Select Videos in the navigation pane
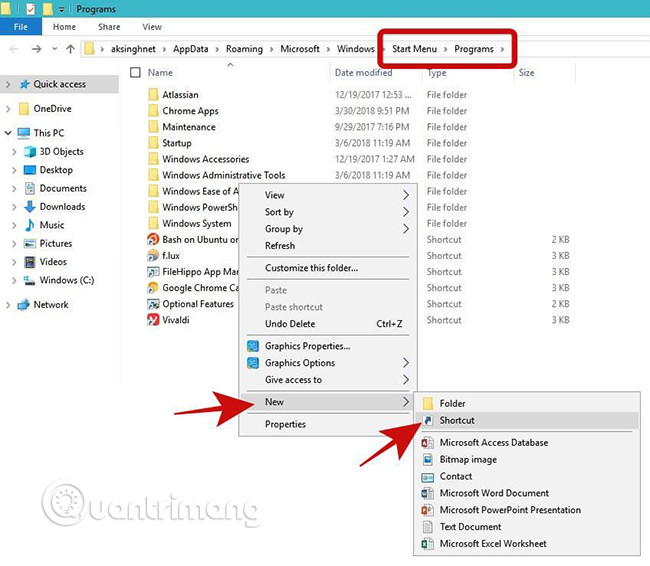The height and width of the screenshot is (566, 650). (53, 262)
